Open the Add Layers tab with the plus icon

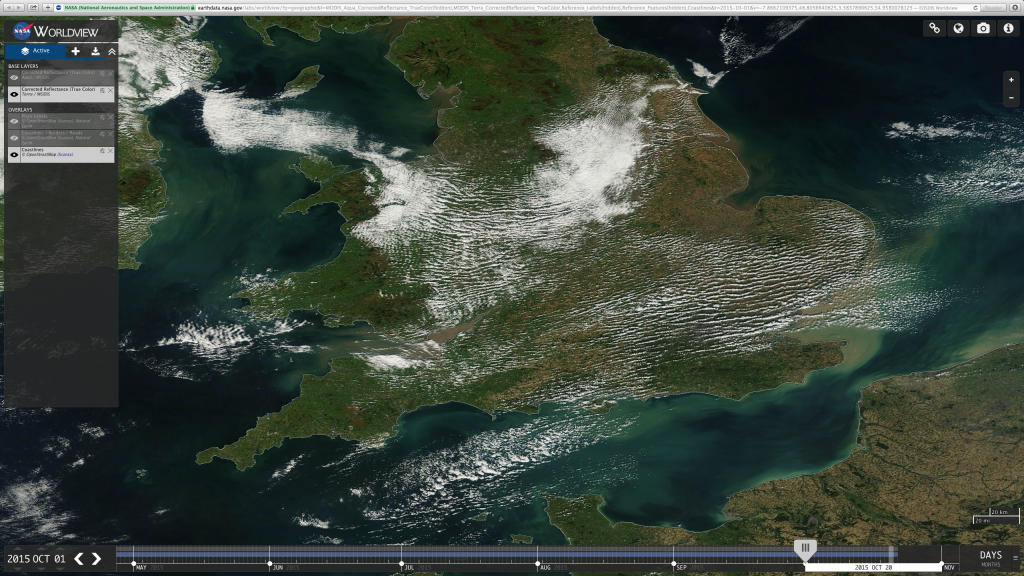[76, 51]
